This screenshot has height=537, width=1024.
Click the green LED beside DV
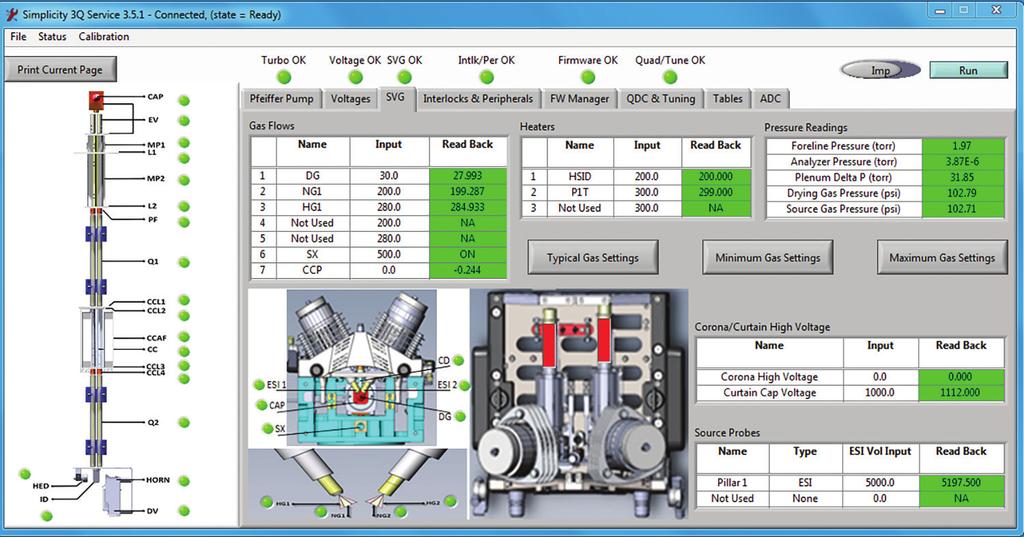click(184, 510)
